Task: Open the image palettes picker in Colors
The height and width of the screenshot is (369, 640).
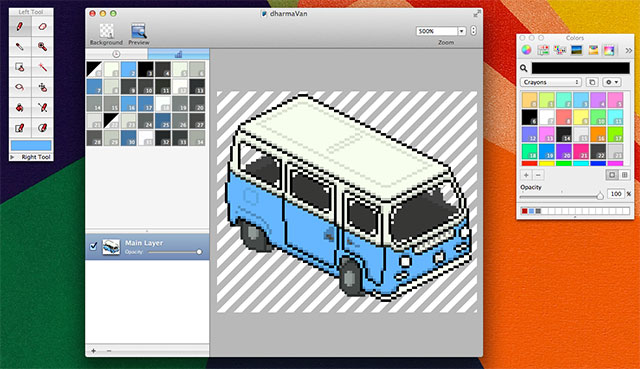Action: [x=576, y=50]
